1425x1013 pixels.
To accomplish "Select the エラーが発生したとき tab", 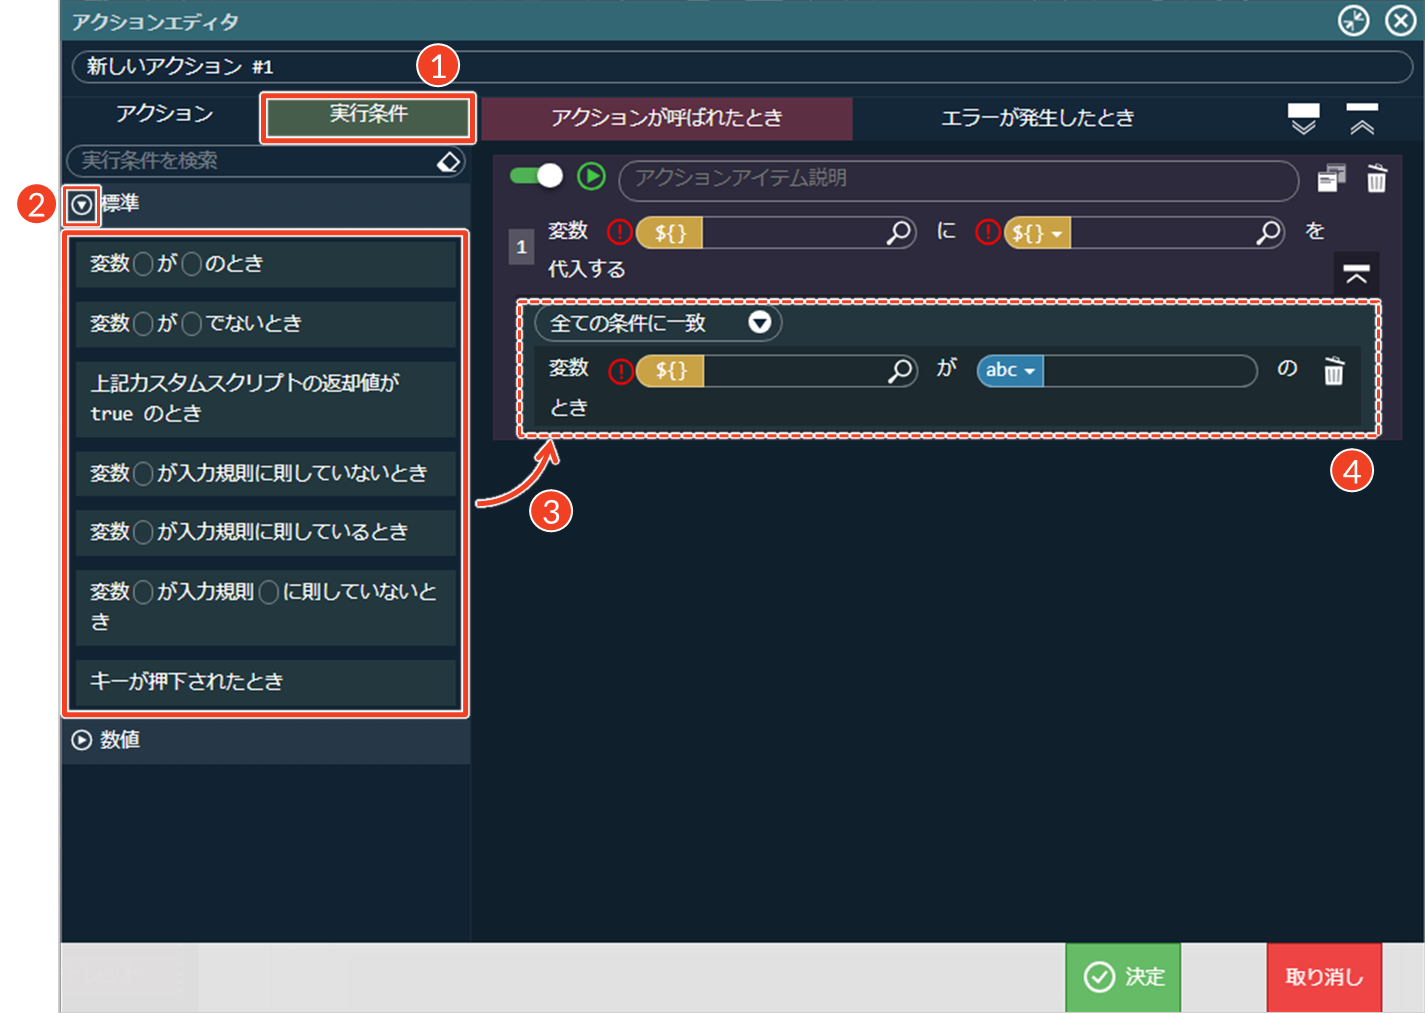I will click(x=1037, y=118).
